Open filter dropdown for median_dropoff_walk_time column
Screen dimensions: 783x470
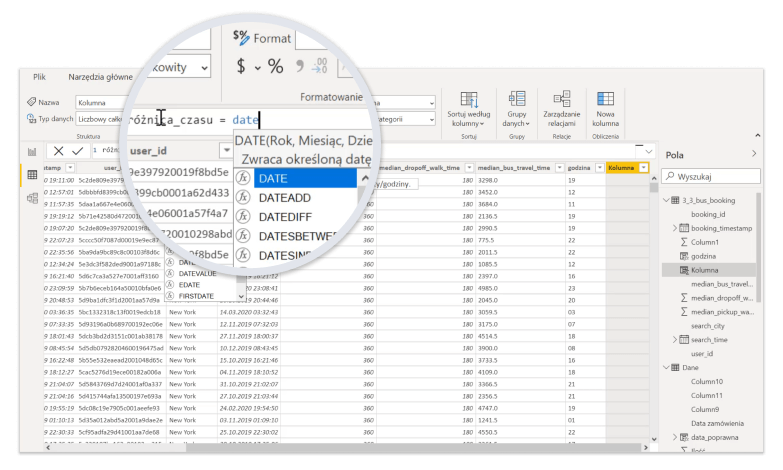pos(469,168)
